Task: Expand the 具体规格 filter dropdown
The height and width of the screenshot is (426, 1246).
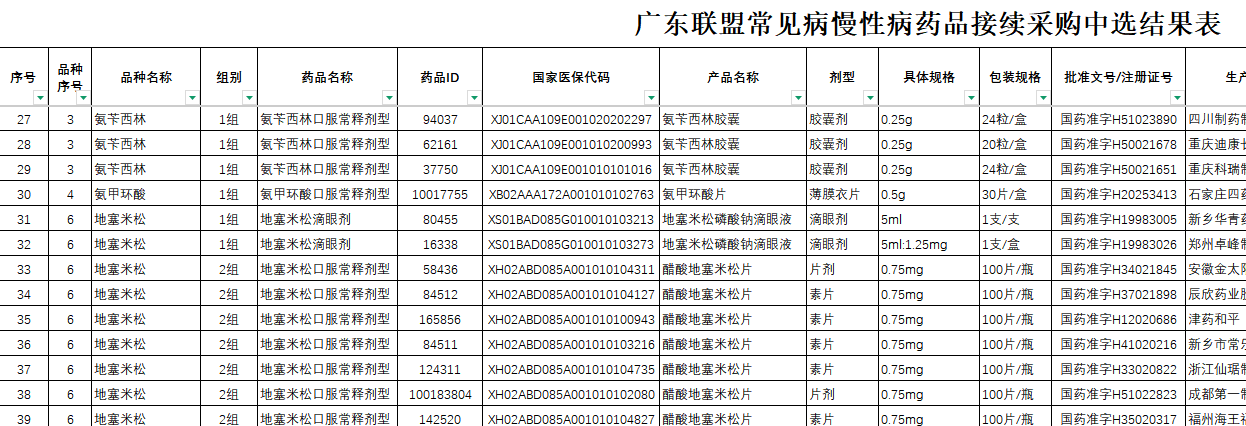Action: point(970,98)
